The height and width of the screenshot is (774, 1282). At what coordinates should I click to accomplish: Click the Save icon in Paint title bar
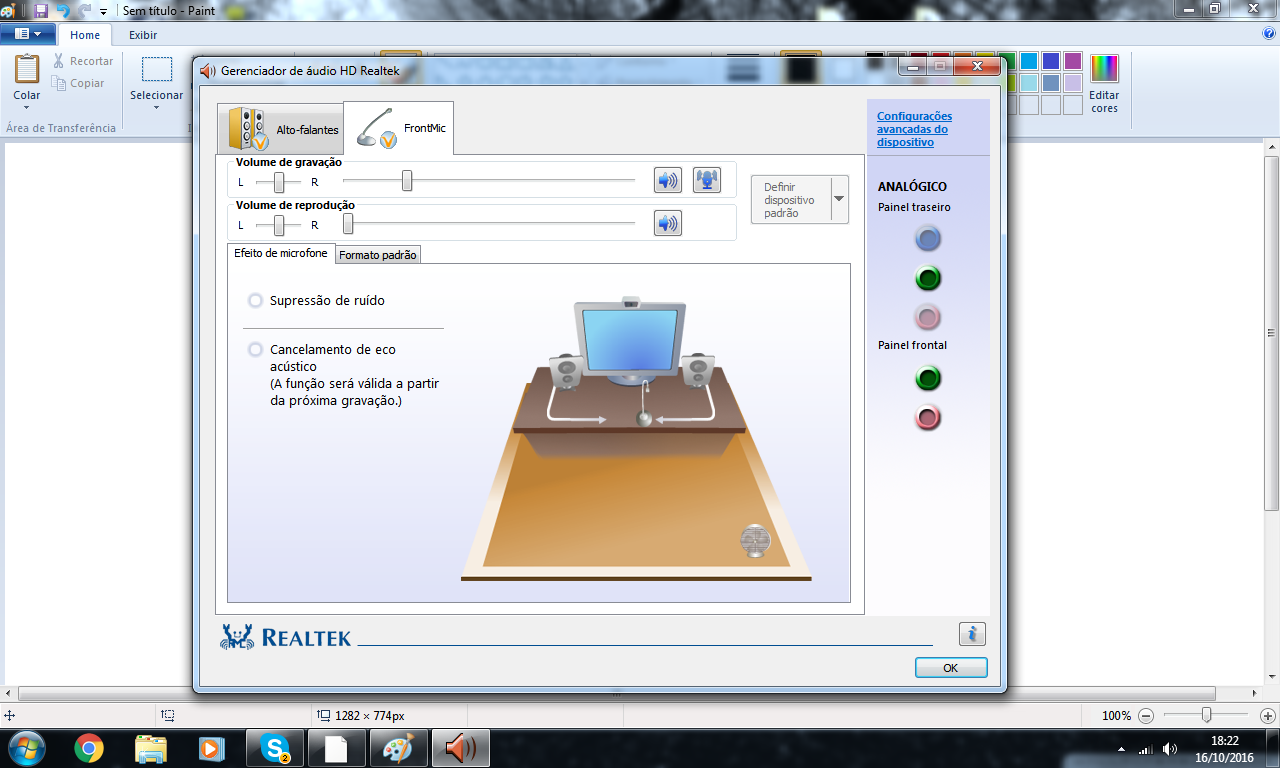pos(41,10)
